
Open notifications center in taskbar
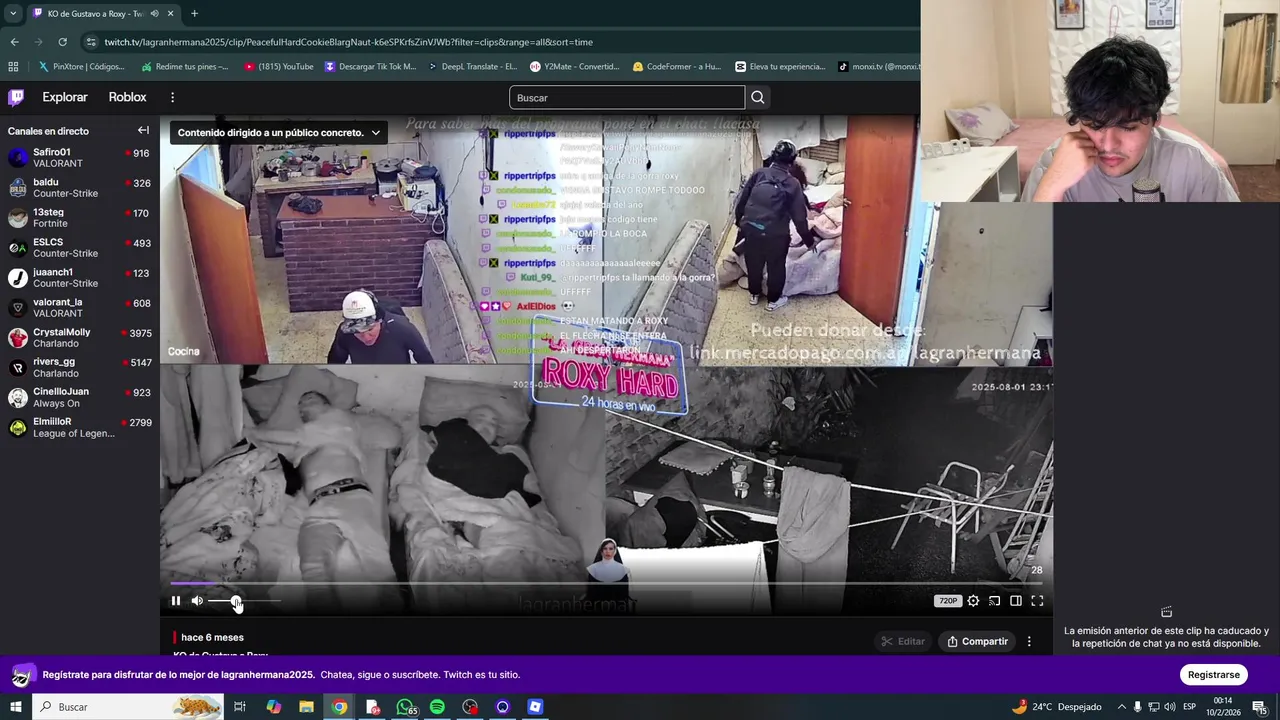pos(1259,707)
